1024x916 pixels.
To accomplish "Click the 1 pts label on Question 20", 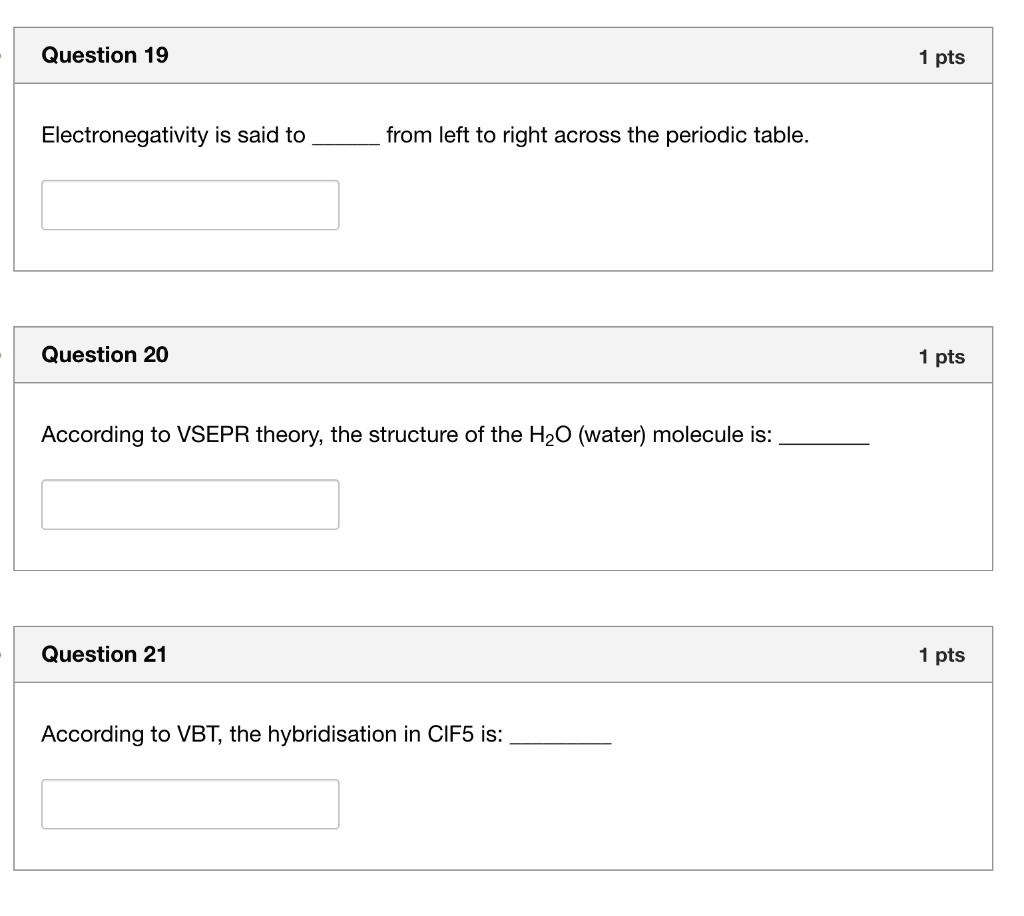I will (x=941, y=356).
